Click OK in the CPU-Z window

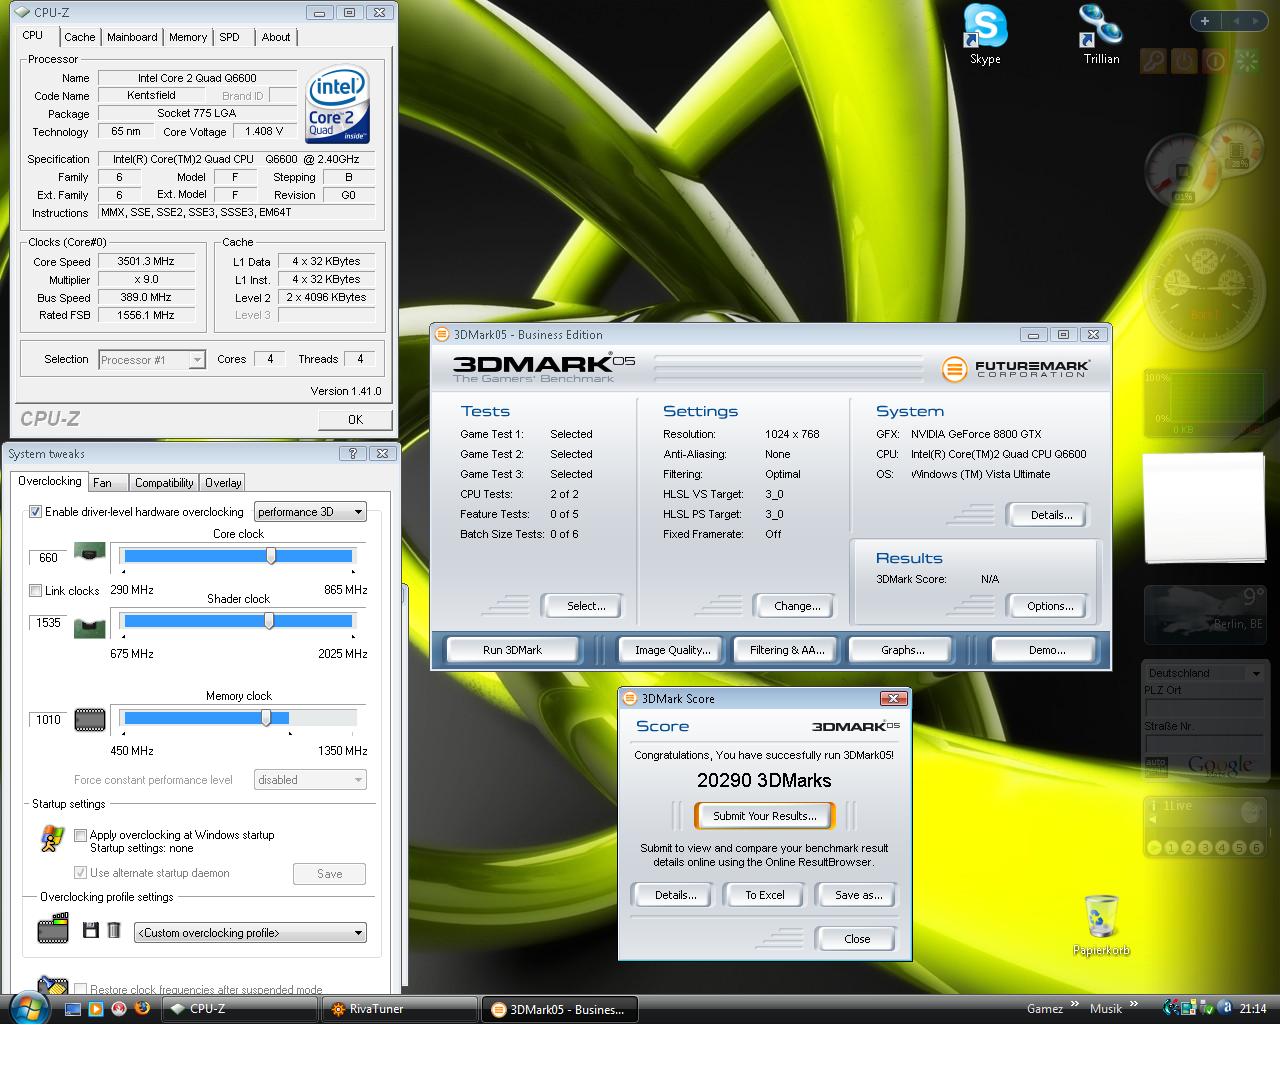pyautogui.click(x=355, y=420)
